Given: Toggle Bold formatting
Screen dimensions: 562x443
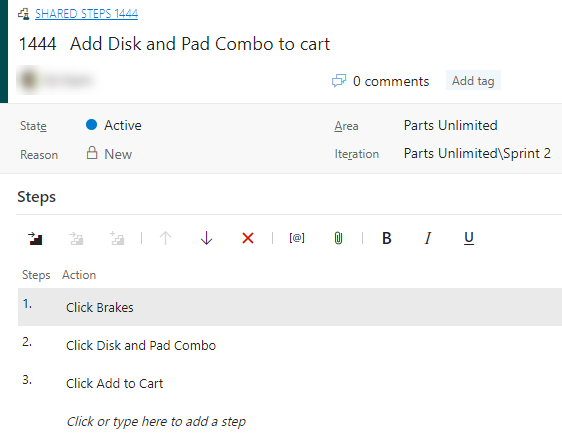Looking at the screenshot, I should point(387,238).
